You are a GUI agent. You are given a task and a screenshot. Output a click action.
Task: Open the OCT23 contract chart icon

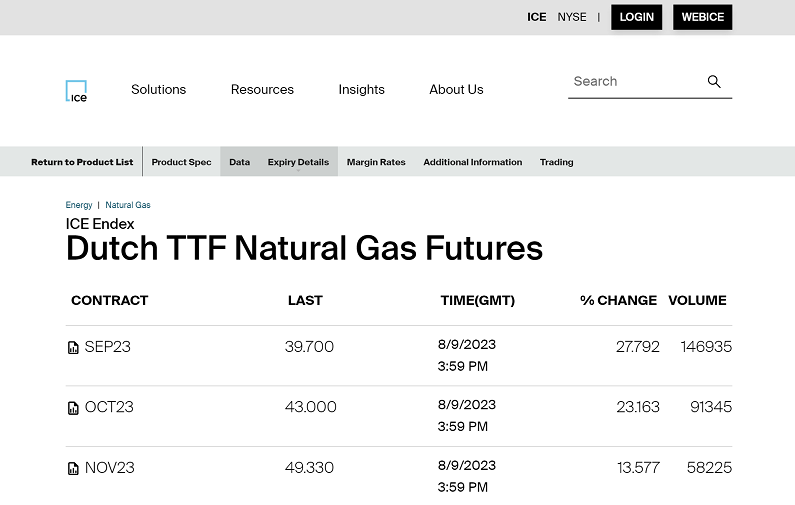coord(73,408)
